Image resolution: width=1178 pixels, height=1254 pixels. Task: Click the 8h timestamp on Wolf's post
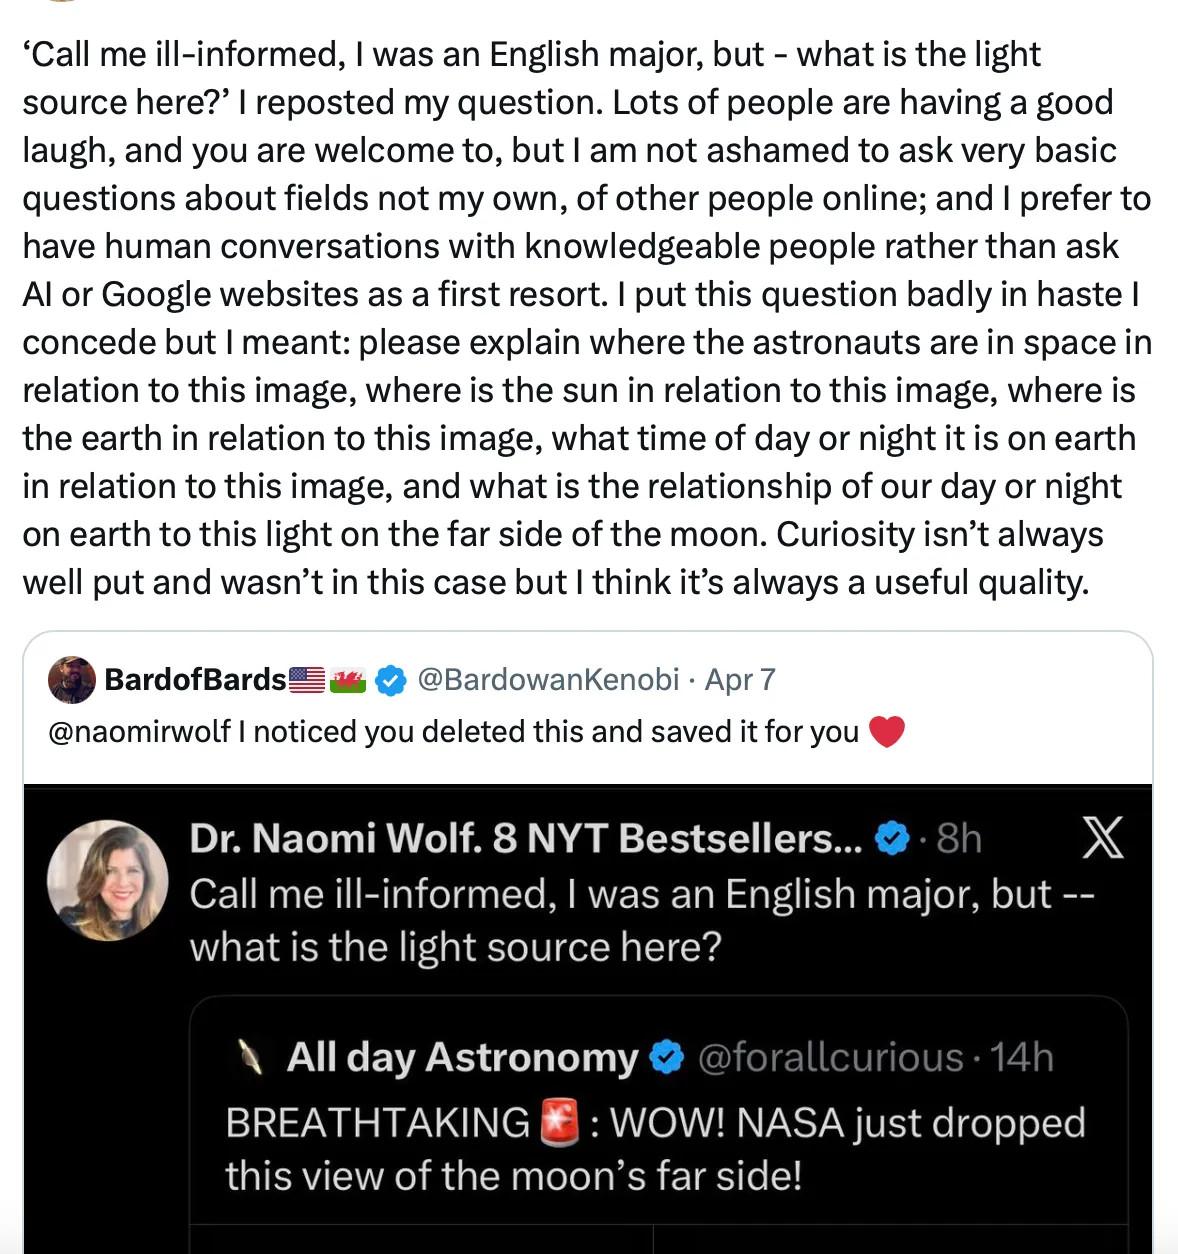pos(959,838)
